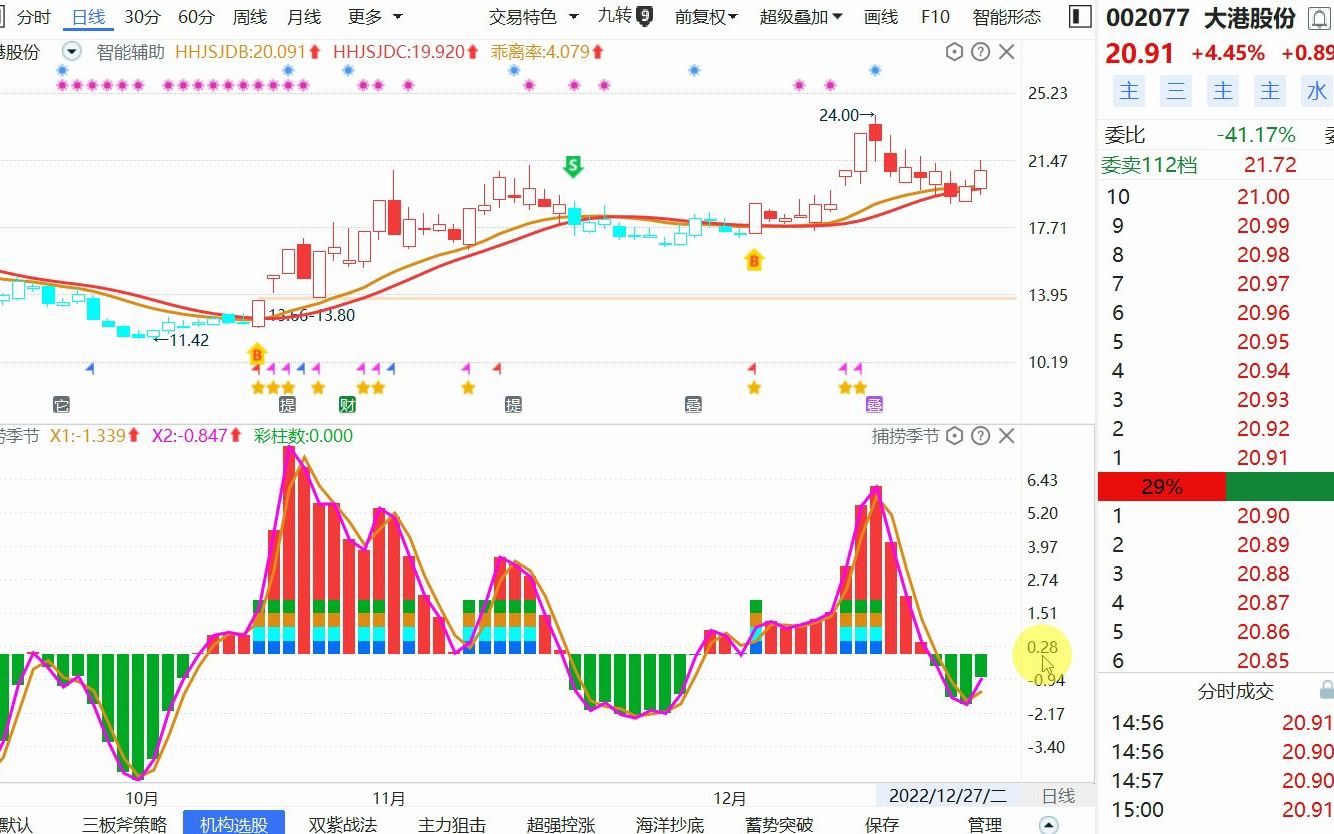1334x834 pixels.
Task: Switch to the 分时 intraday view
Action: click(x=34, y=17)
